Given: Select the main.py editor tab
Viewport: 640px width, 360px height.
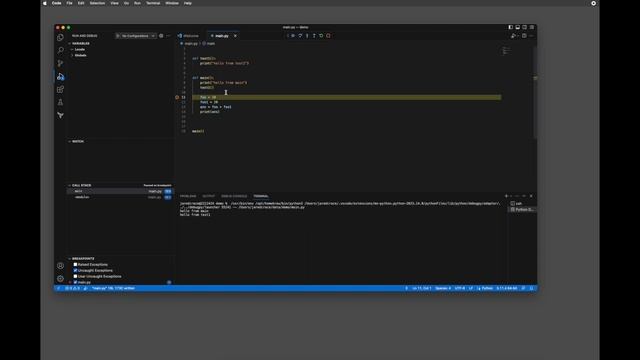Looking at the screenshot, I should click(222, 36).
